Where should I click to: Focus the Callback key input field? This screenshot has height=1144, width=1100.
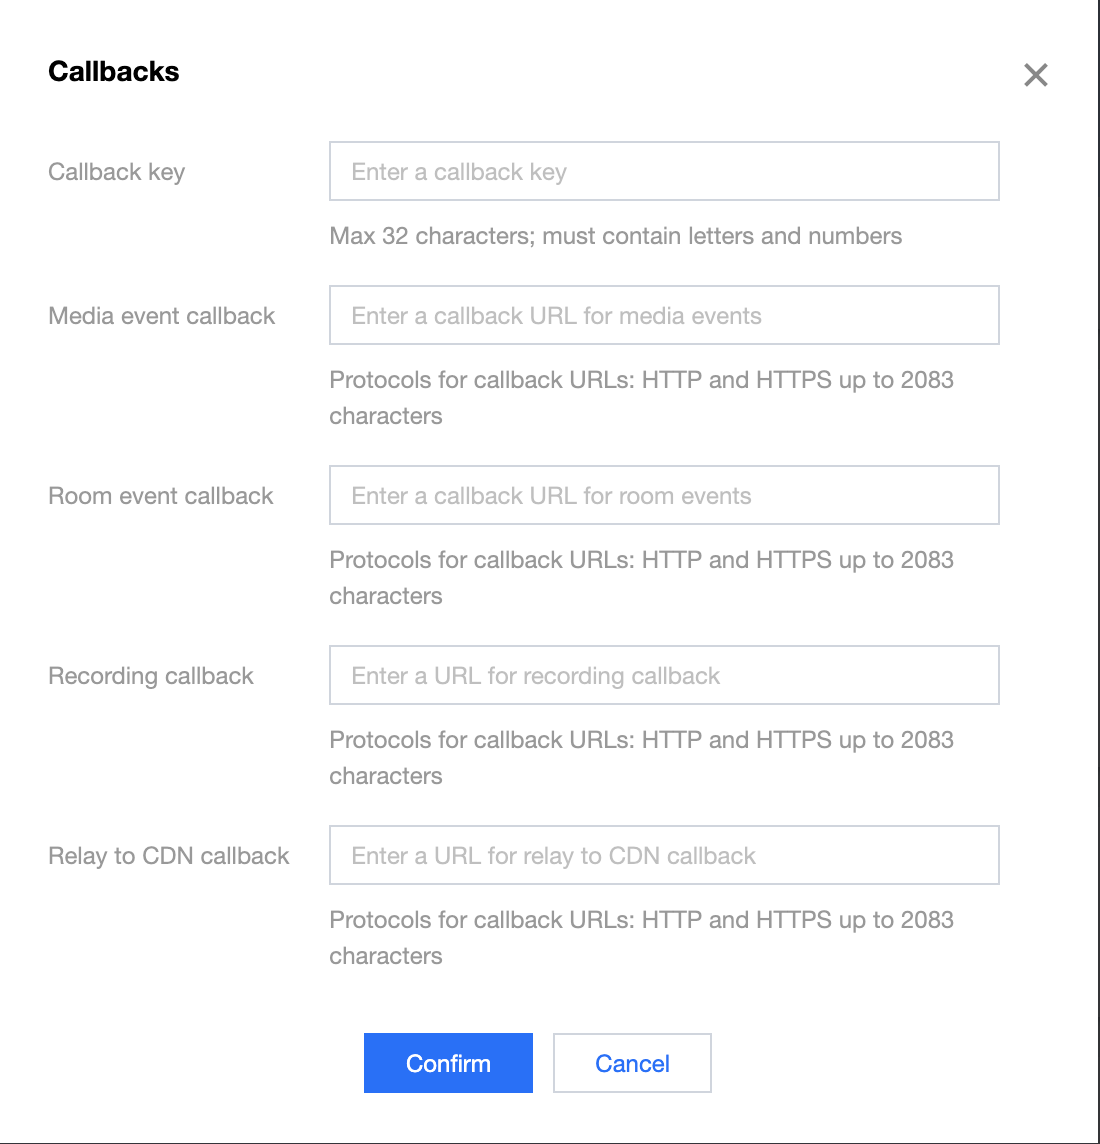(664, 171)
